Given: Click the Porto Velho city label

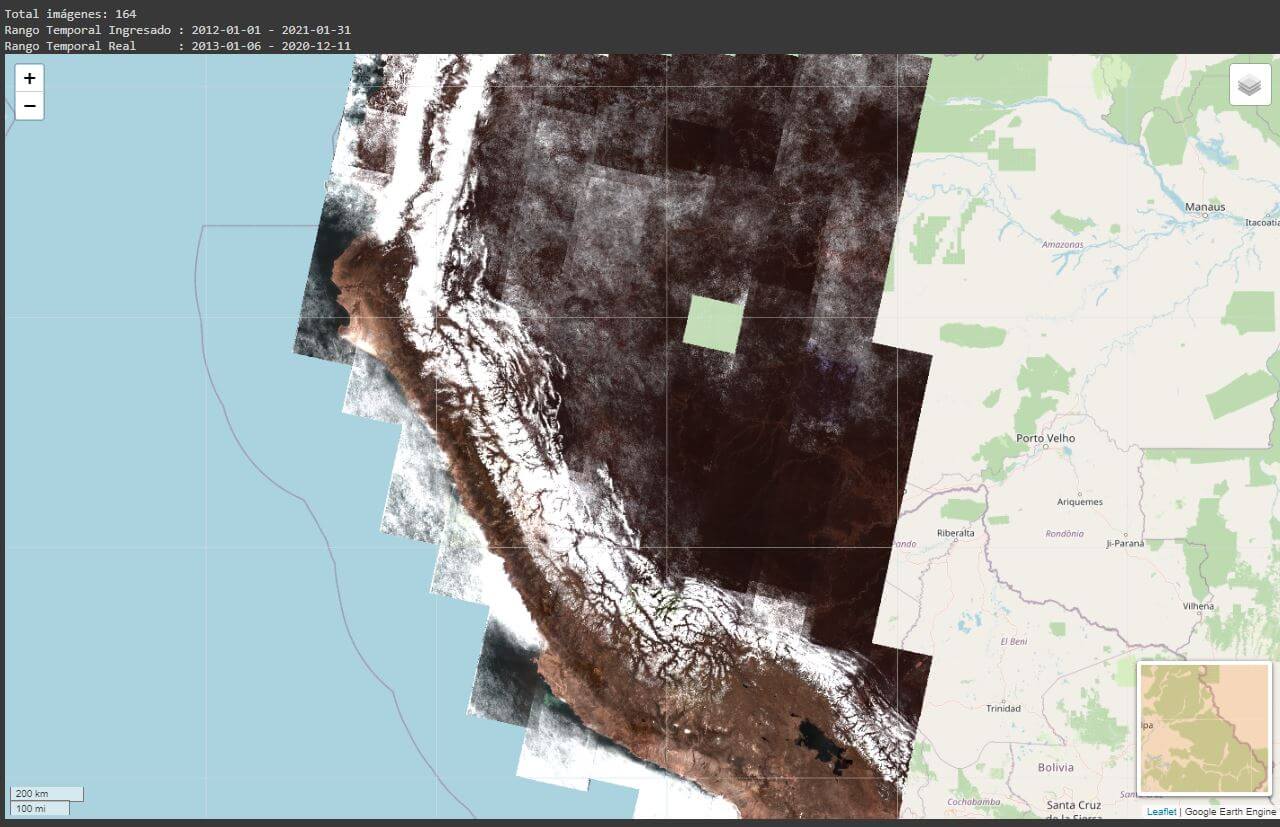Looking at the screenshot, I should tap(1045, 438).
